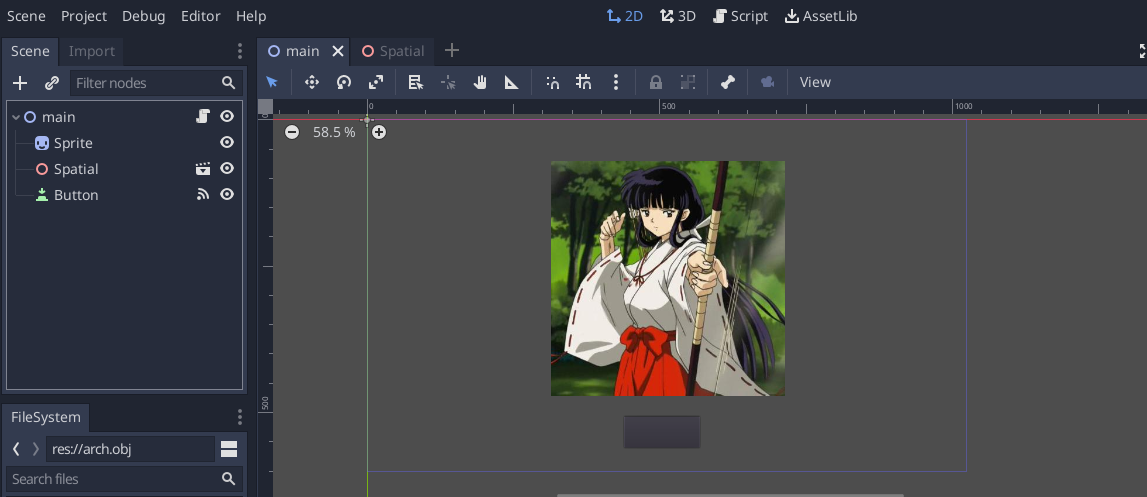
Task: Go to next folder in FileSystem
Action: click(35, 449)
